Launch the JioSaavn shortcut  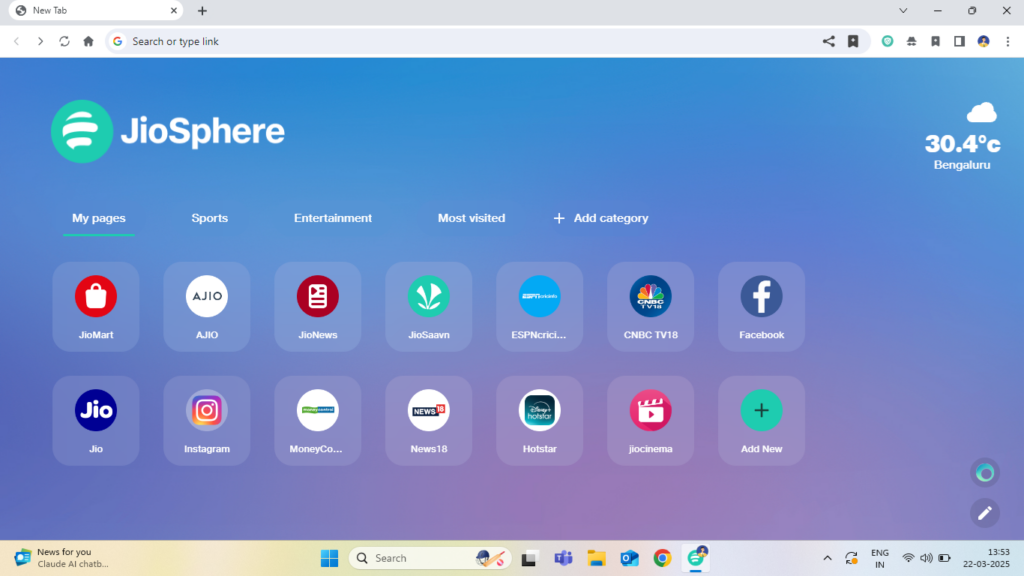click(x=429, y=307)
